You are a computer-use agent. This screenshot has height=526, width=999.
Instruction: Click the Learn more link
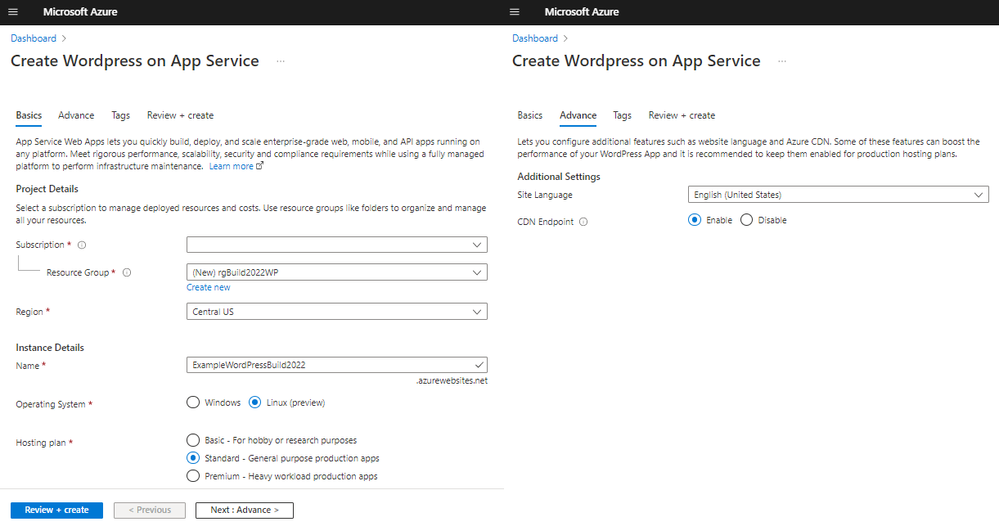tap(231, 166)
